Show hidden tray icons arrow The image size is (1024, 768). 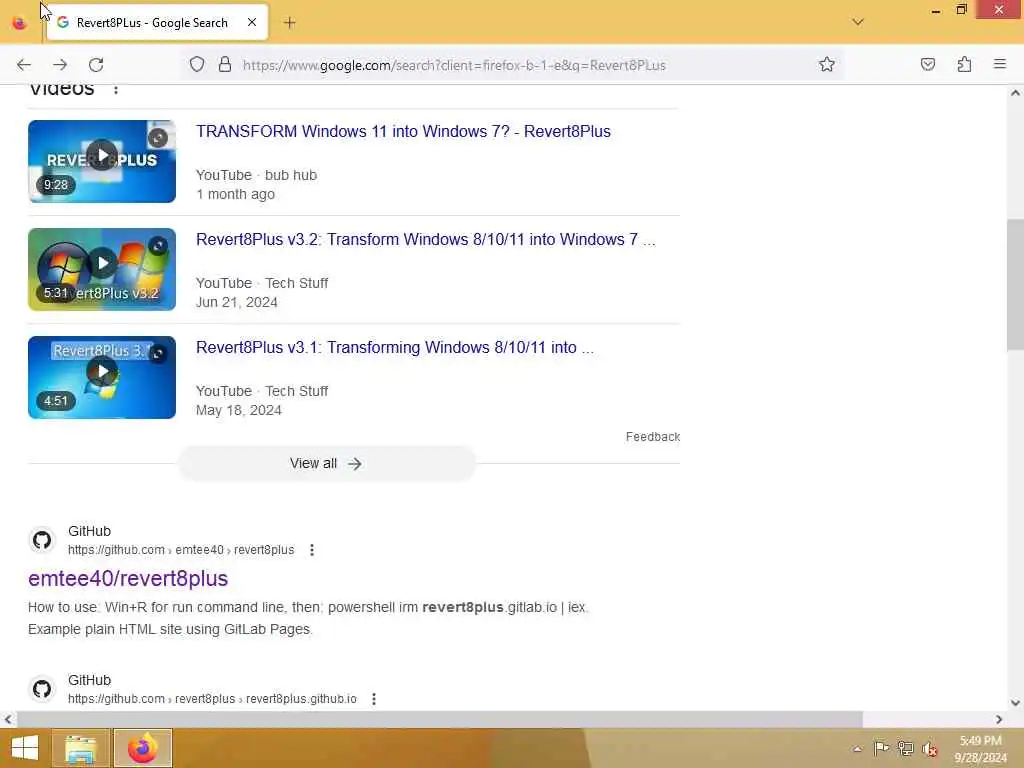857,749
